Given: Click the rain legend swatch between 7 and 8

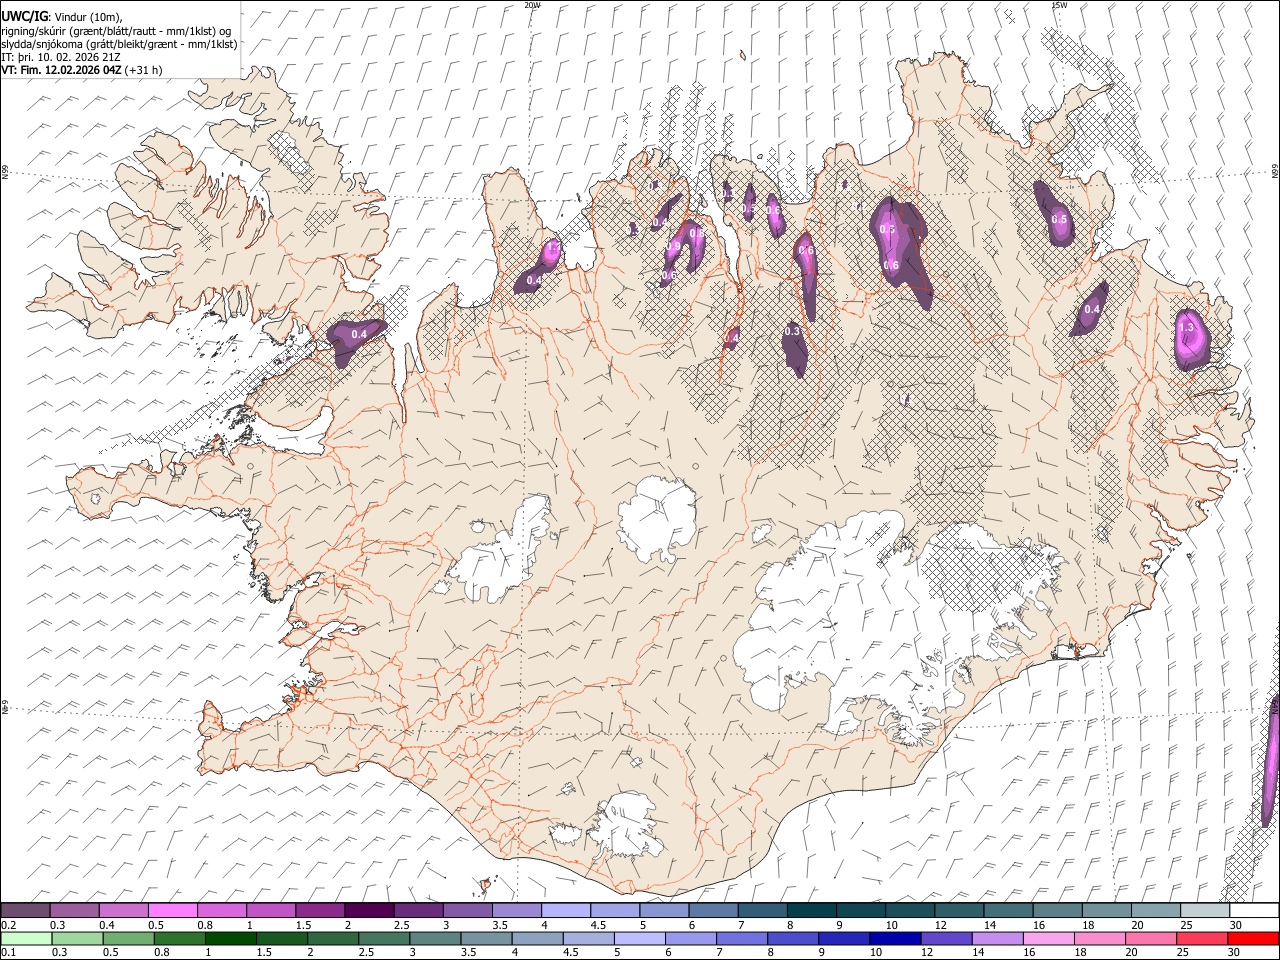Looking at the screenshot, I should click(x=740, y=938).
